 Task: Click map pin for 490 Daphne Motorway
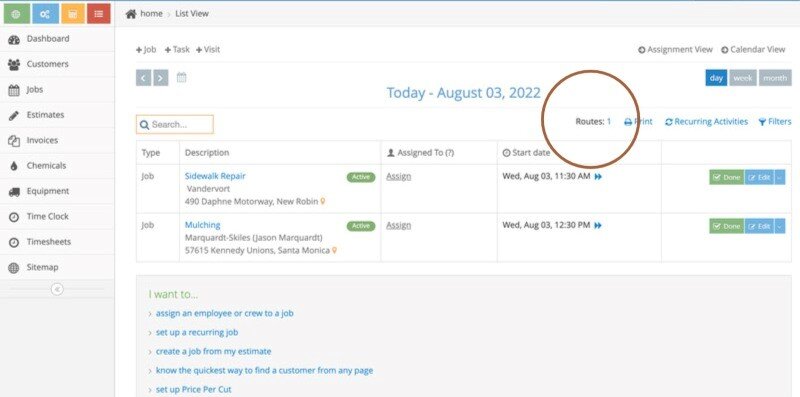pos(322,202)
